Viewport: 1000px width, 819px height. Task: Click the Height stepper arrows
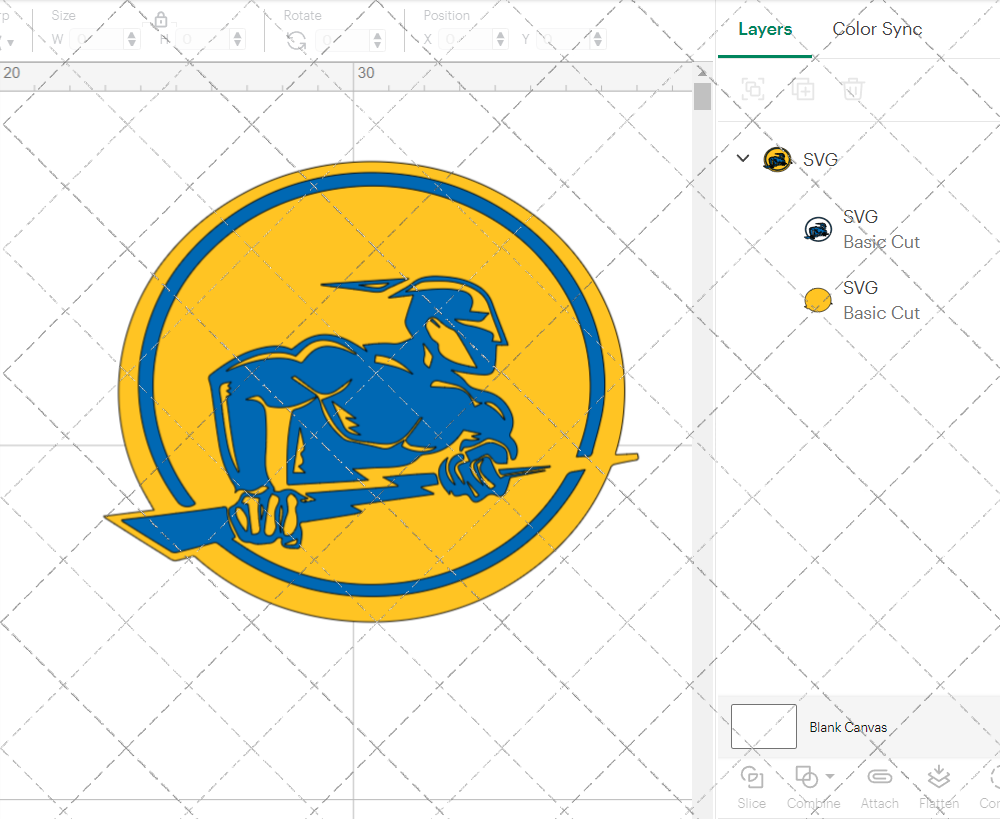pyautogui.click(x=237, y=40)
